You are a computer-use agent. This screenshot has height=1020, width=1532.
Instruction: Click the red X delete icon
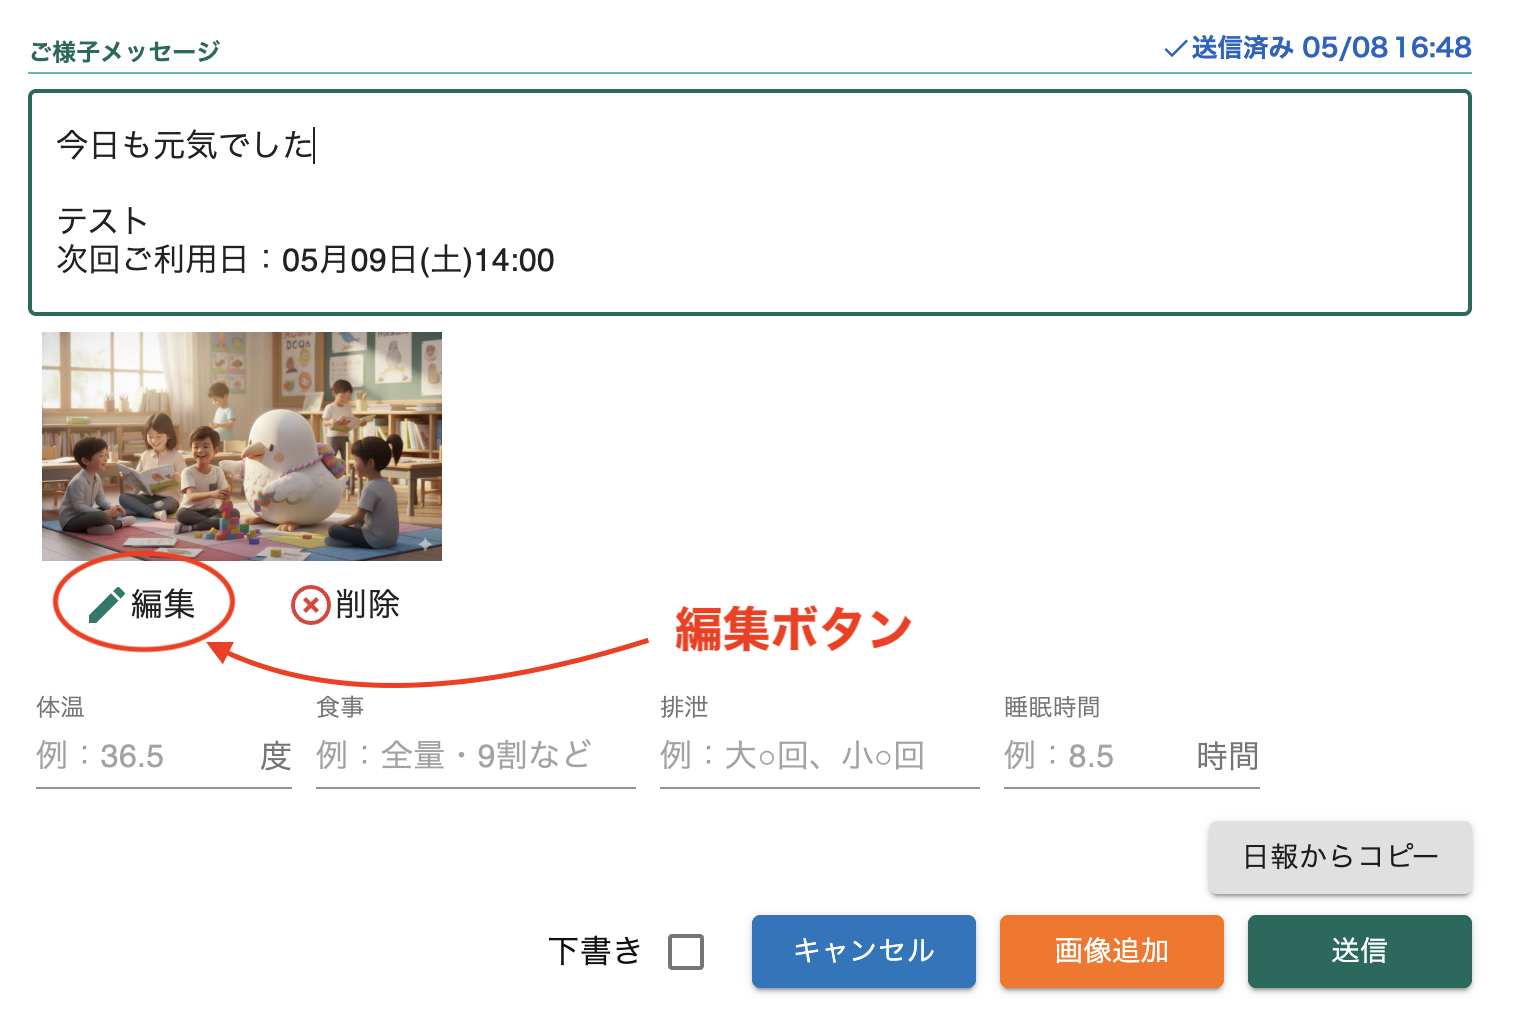[310, 604]
